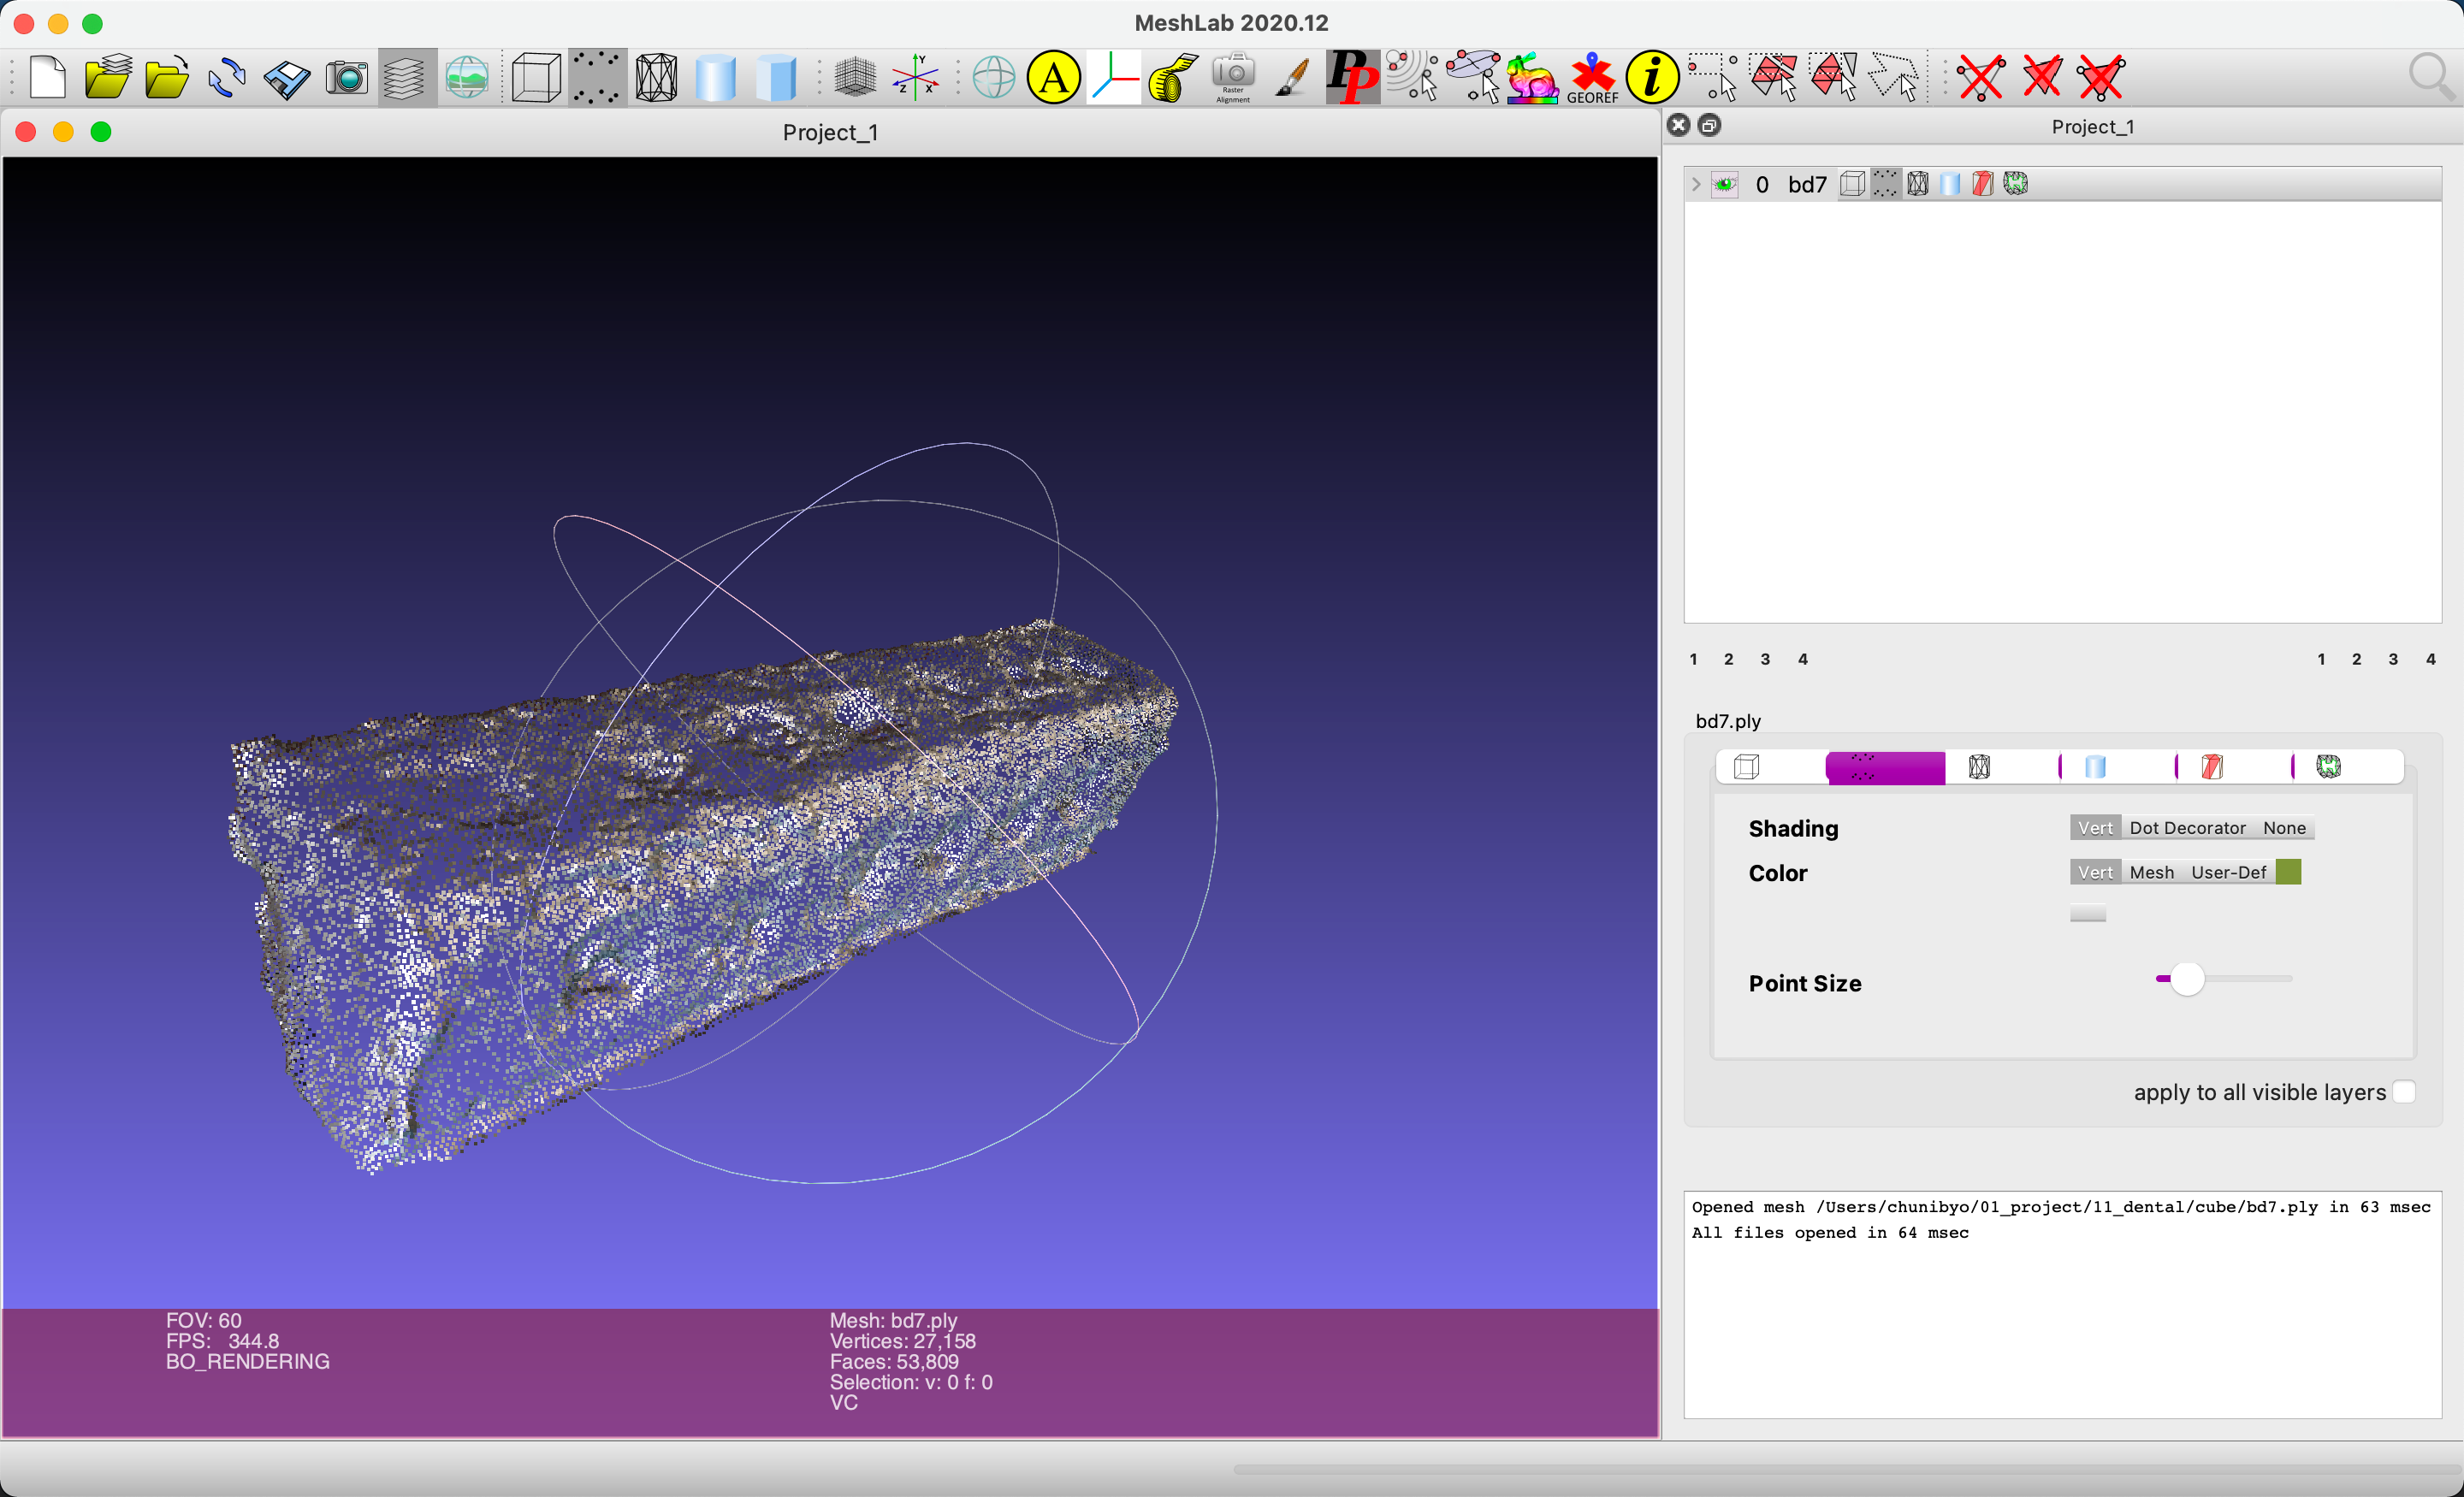Click the GEOREF reference tool icon
Viewport: 2464px width, 1497px height.
(1591, 77)
